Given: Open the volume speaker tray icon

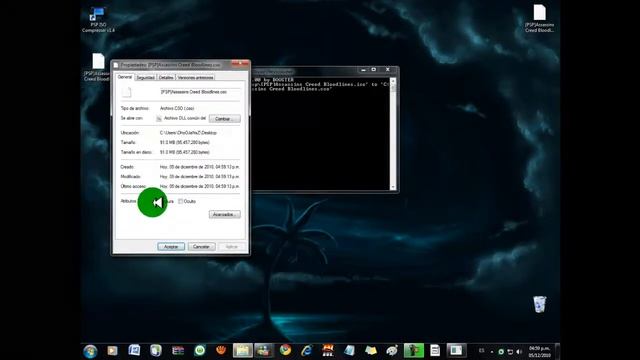Looking at the screenshot, I should point(519,351).
